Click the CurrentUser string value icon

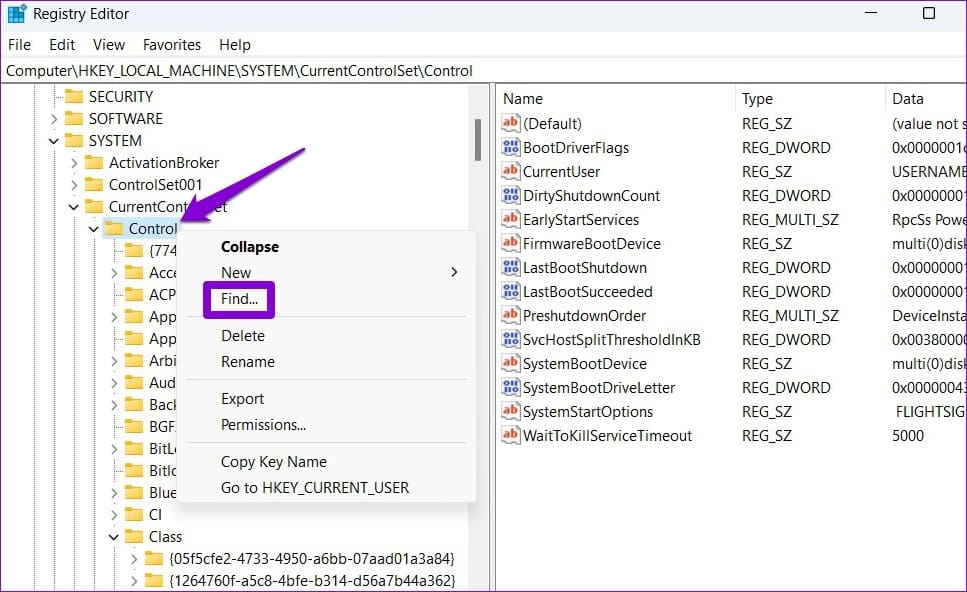pyautogui.click(x=511, y=171)
